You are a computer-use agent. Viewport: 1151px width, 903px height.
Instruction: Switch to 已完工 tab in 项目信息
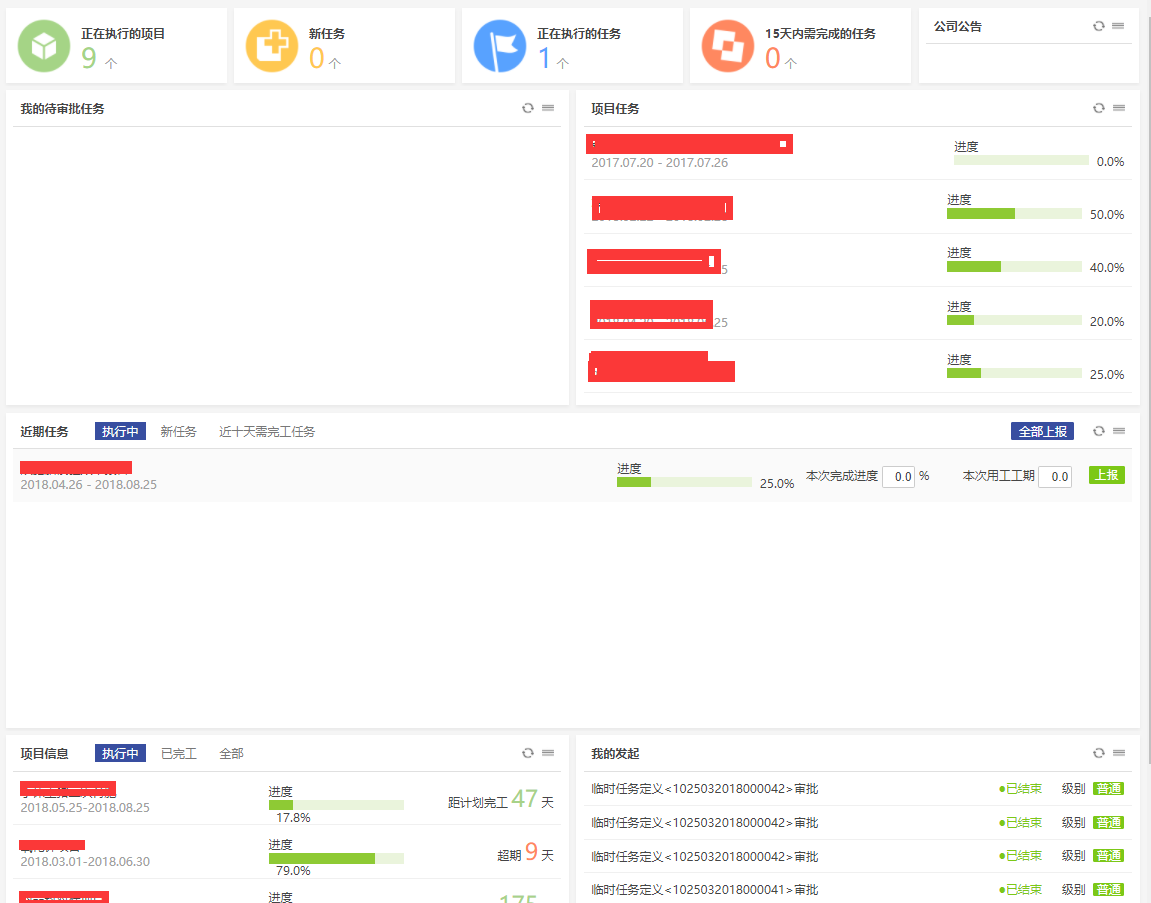coord(178,753)
